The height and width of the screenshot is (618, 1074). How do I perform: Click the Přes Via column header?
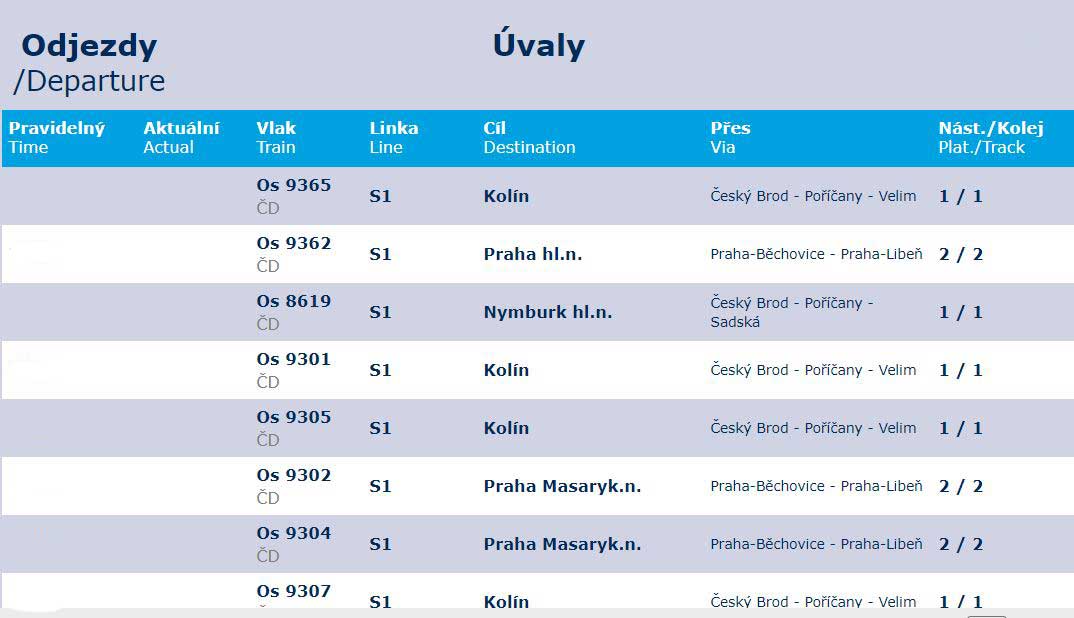[730, 138]
